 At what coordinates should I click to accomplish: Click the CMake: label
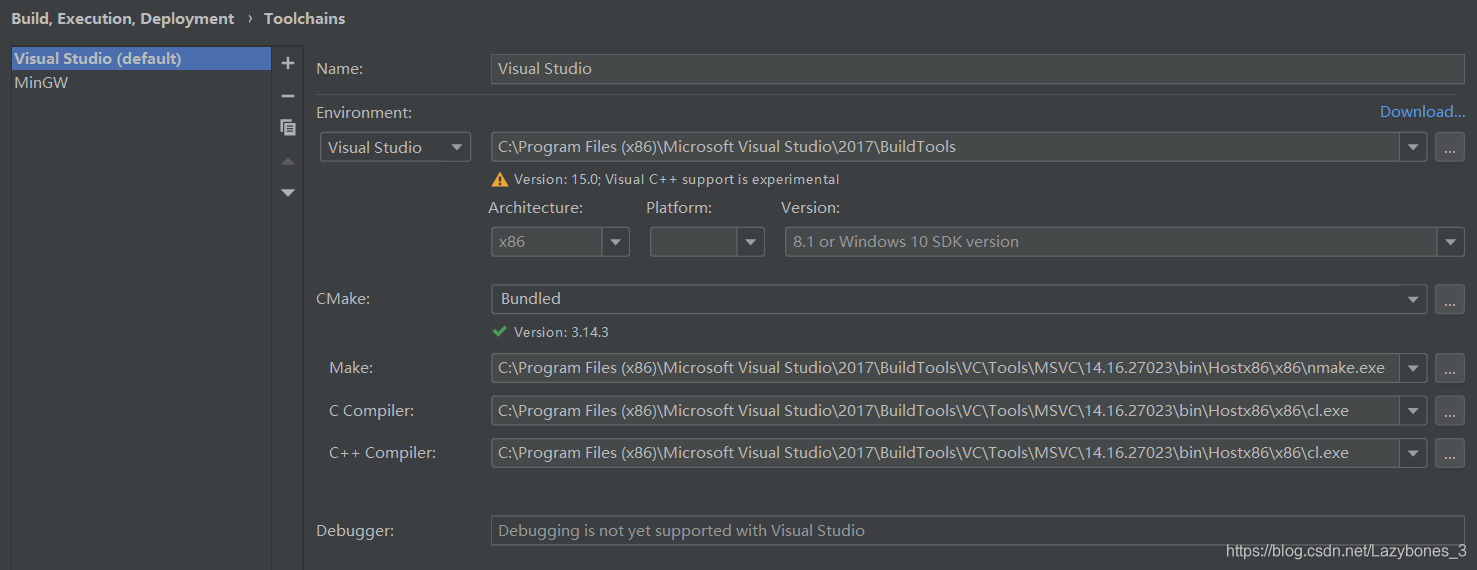click(x=343, y=299)
